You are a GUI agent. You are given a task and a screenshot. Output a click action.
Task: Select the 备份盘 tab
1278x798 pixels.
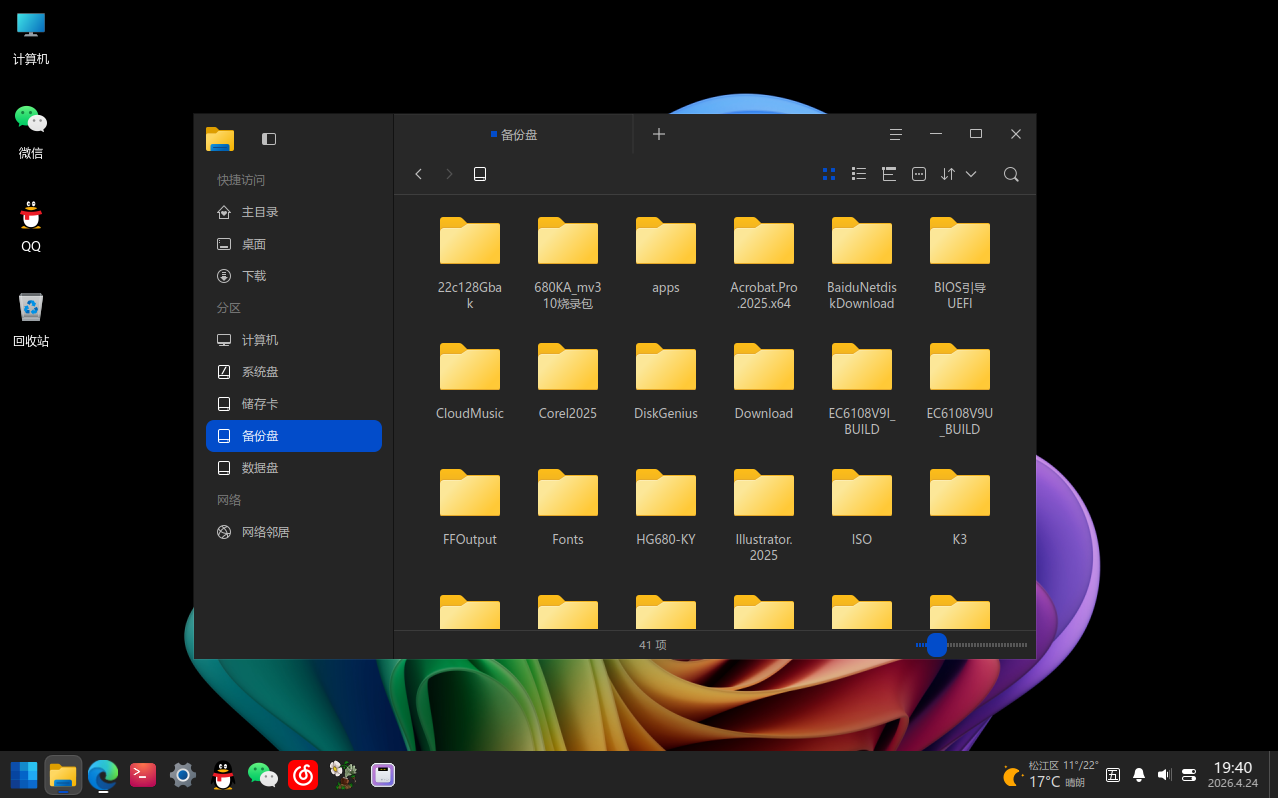(514, 134)
